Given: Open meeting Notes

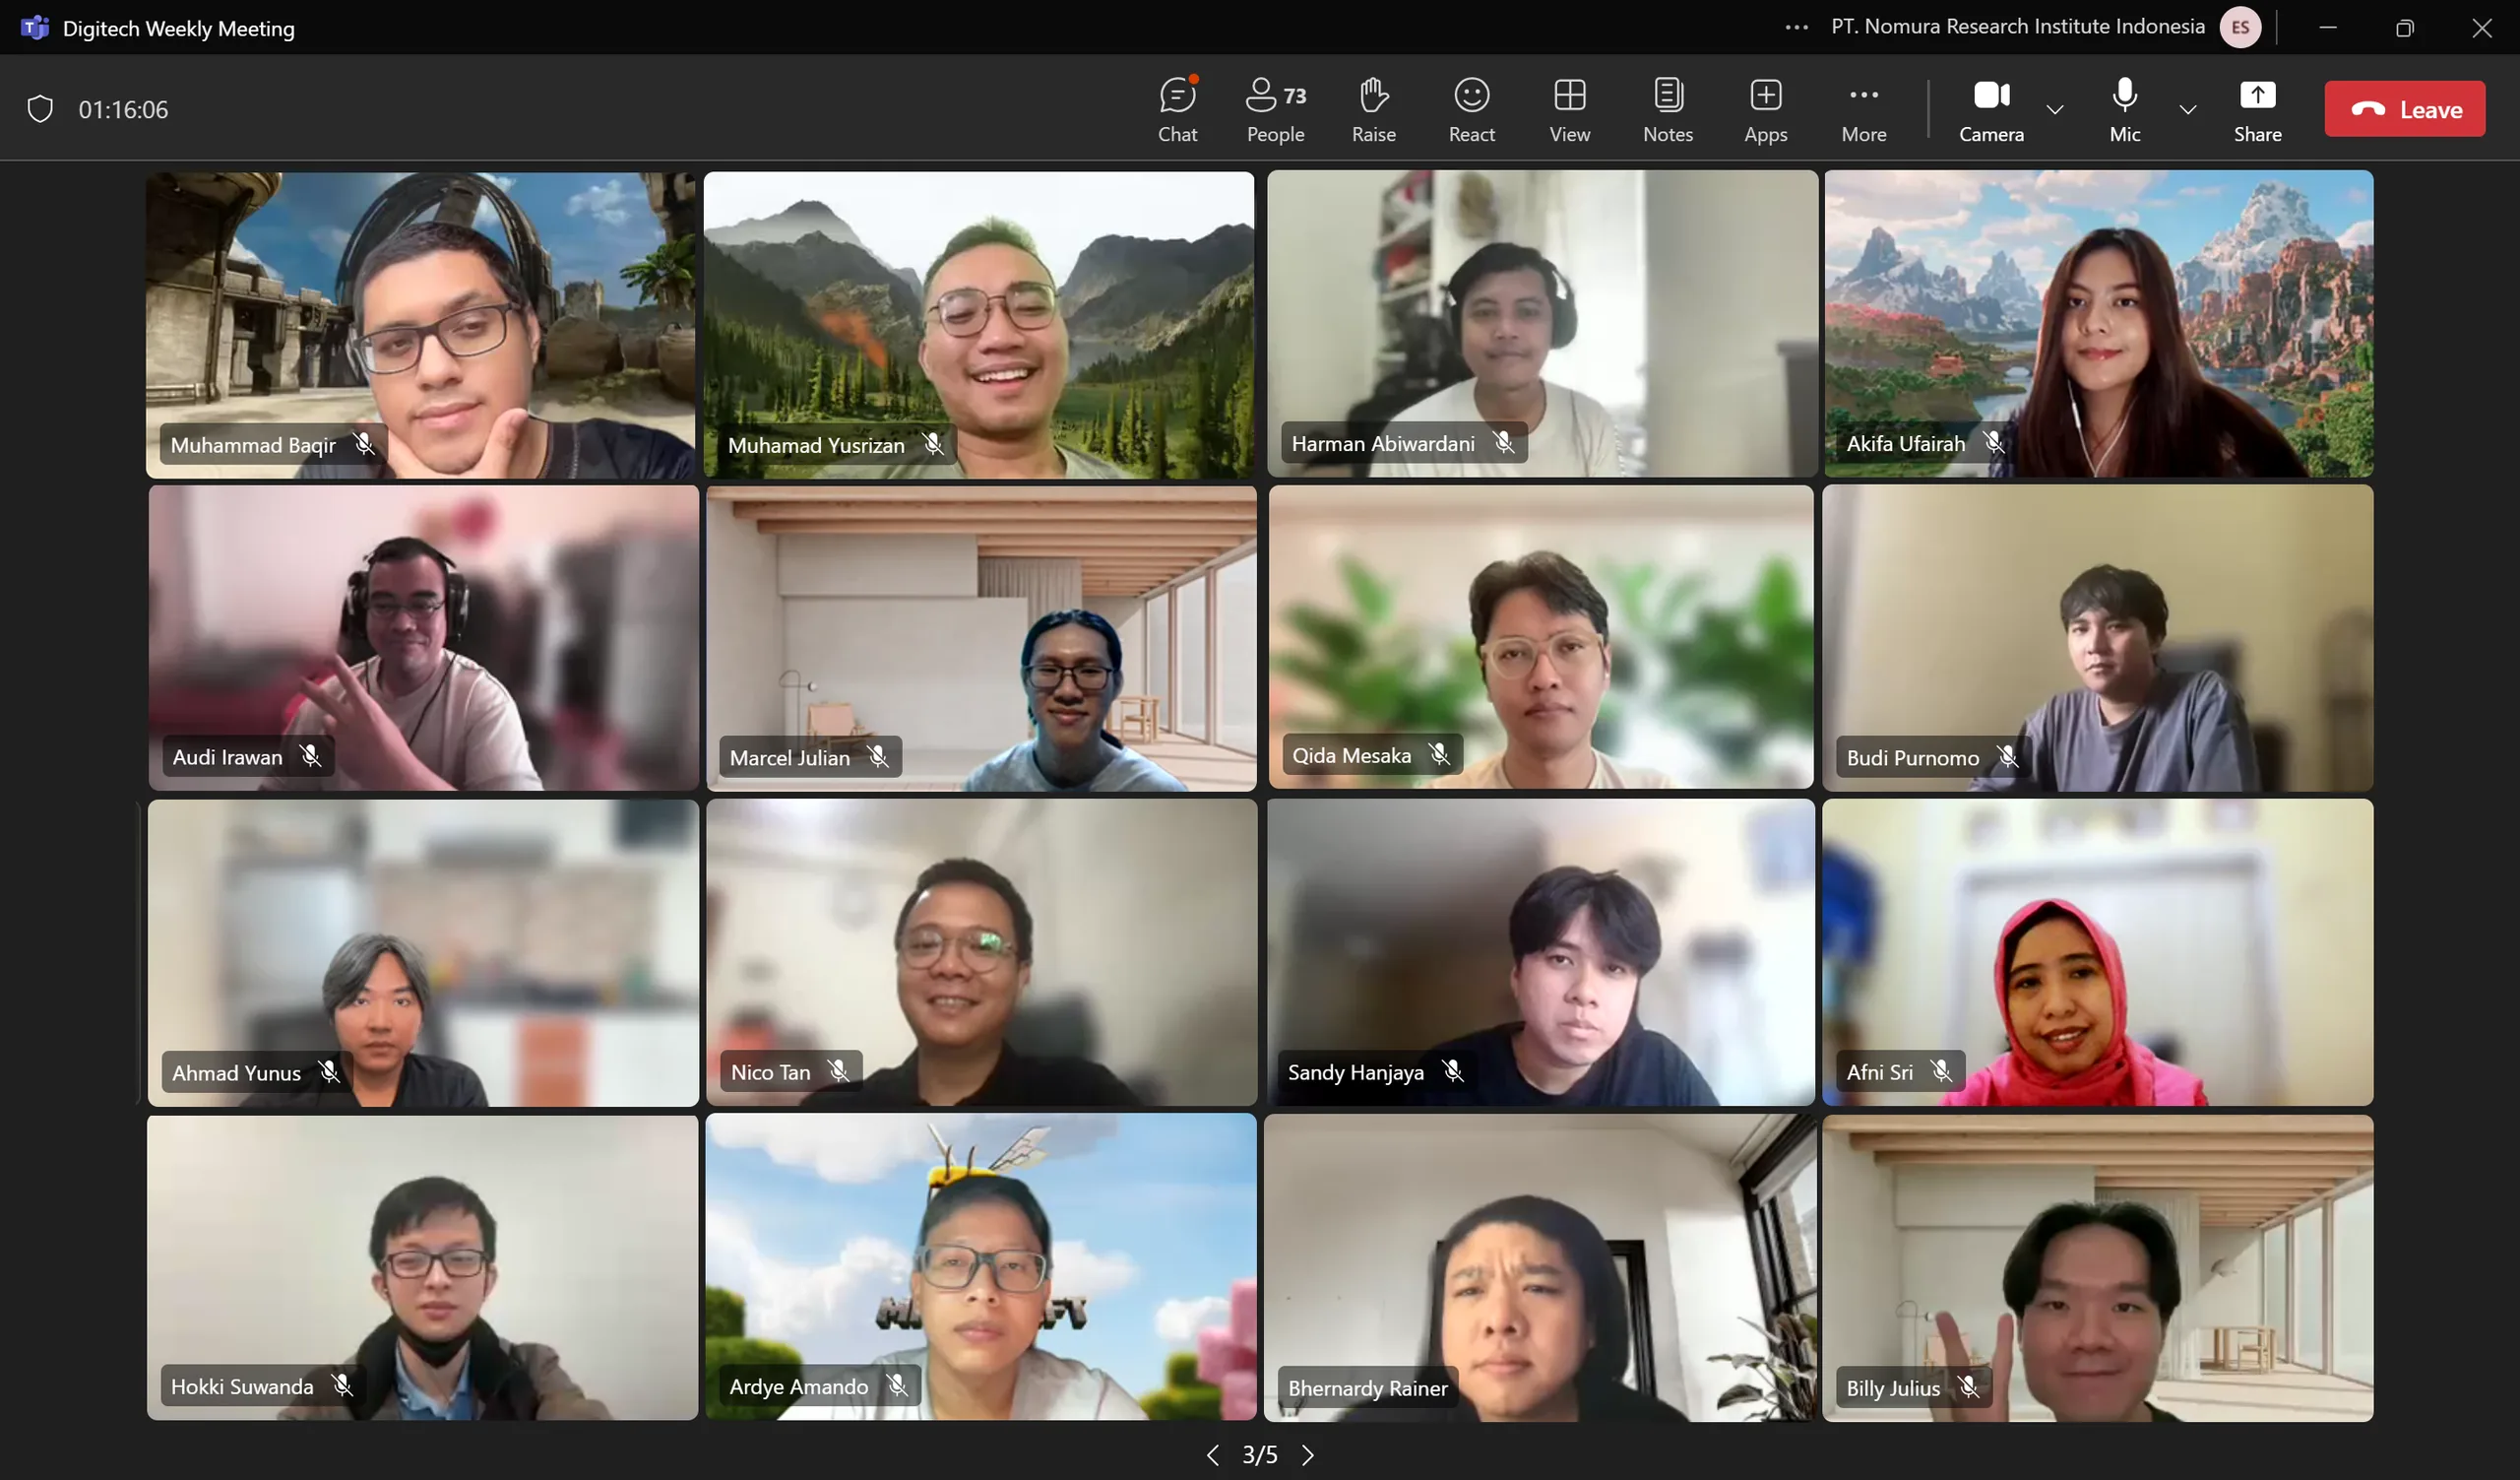Looking at the screenshot, I should (x=1667, y=109).
